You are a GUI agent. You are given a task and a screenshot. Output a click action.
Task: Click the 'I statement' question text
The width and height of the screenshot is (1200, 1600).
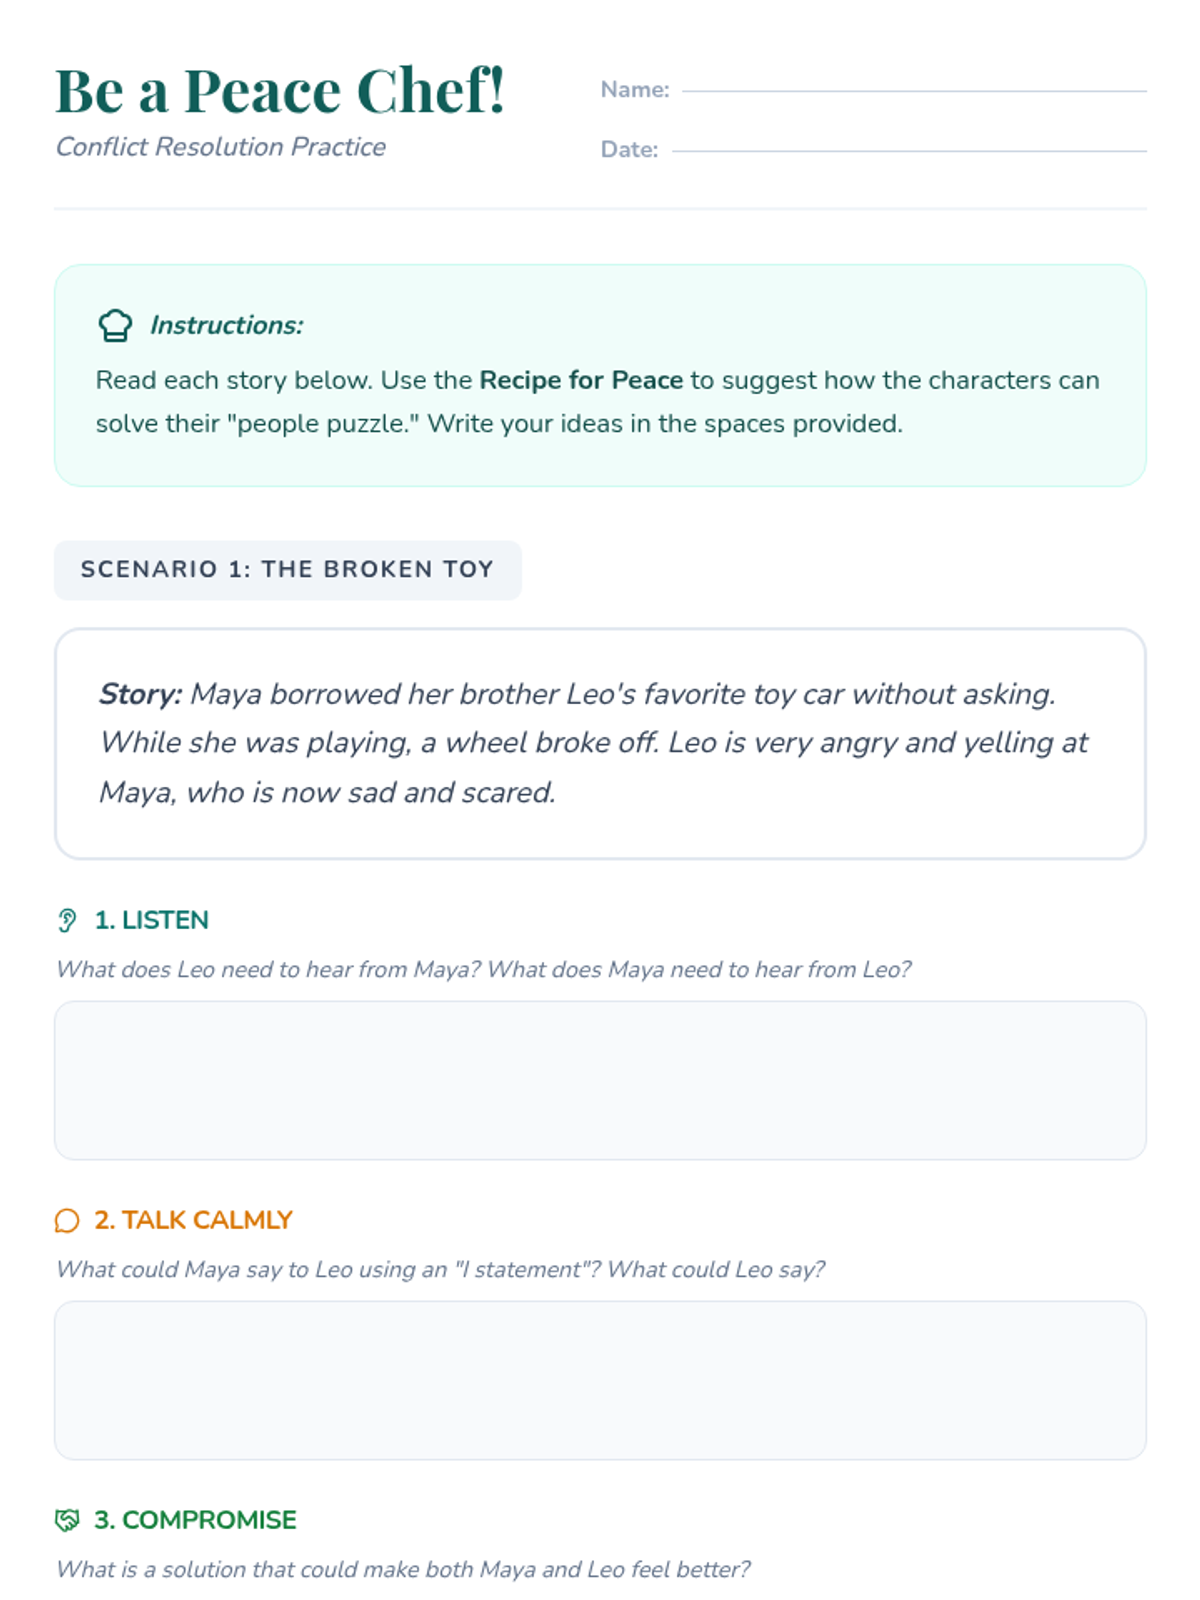(x=440, y=1269)
